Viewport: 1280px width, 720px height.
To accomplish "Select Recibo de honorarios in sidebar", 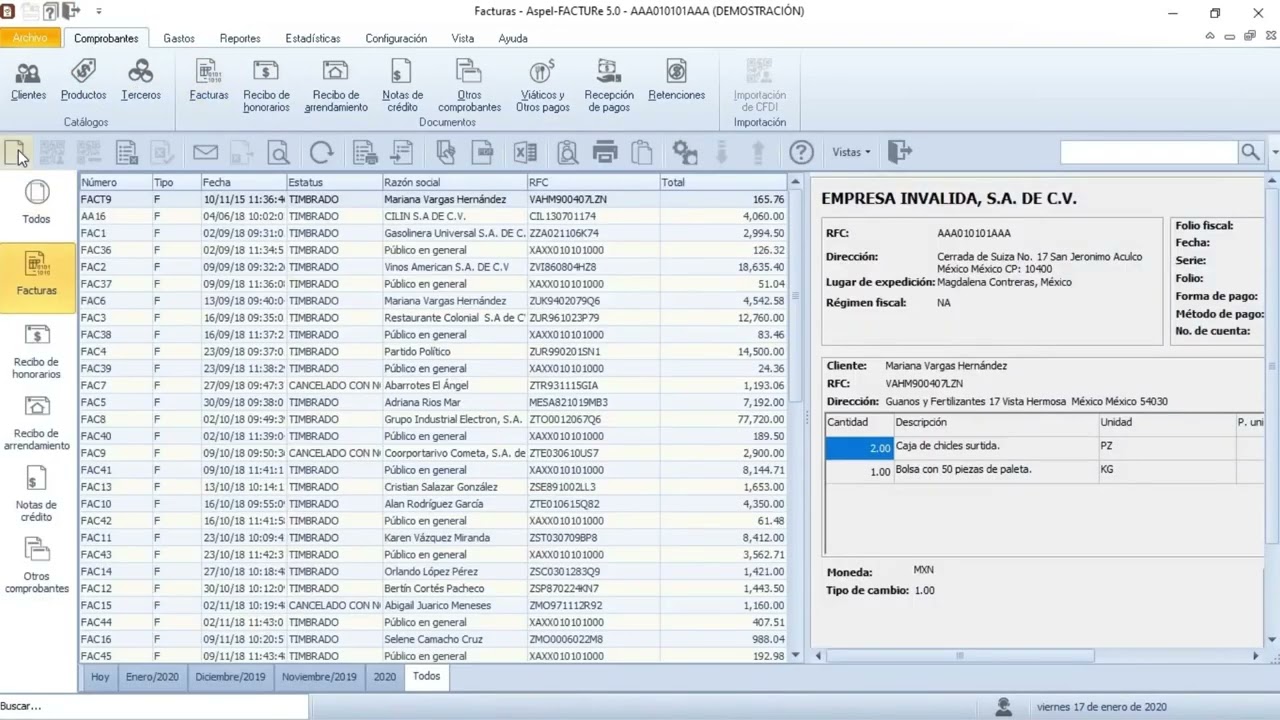I will (x=36, y=351).
